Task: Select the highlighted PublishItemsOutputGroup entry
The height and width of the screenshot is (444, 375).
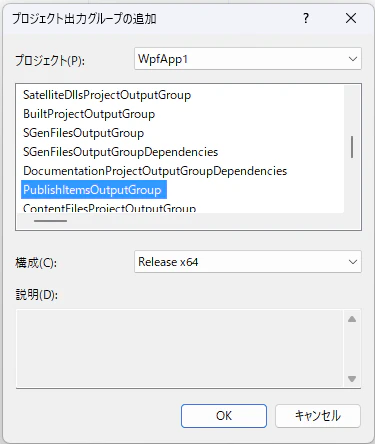Action: tap(94, 190)
